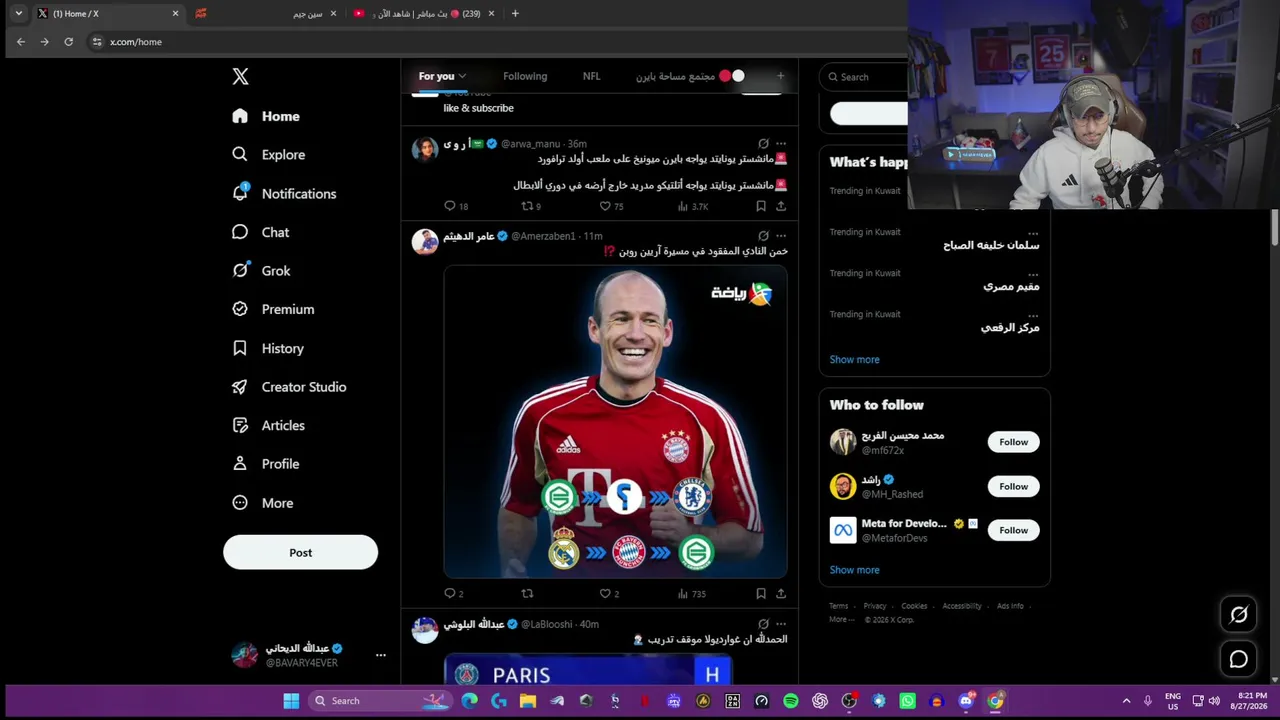Open the Terms footer link
Screen dimensions: 1280x720
point(838,606)
